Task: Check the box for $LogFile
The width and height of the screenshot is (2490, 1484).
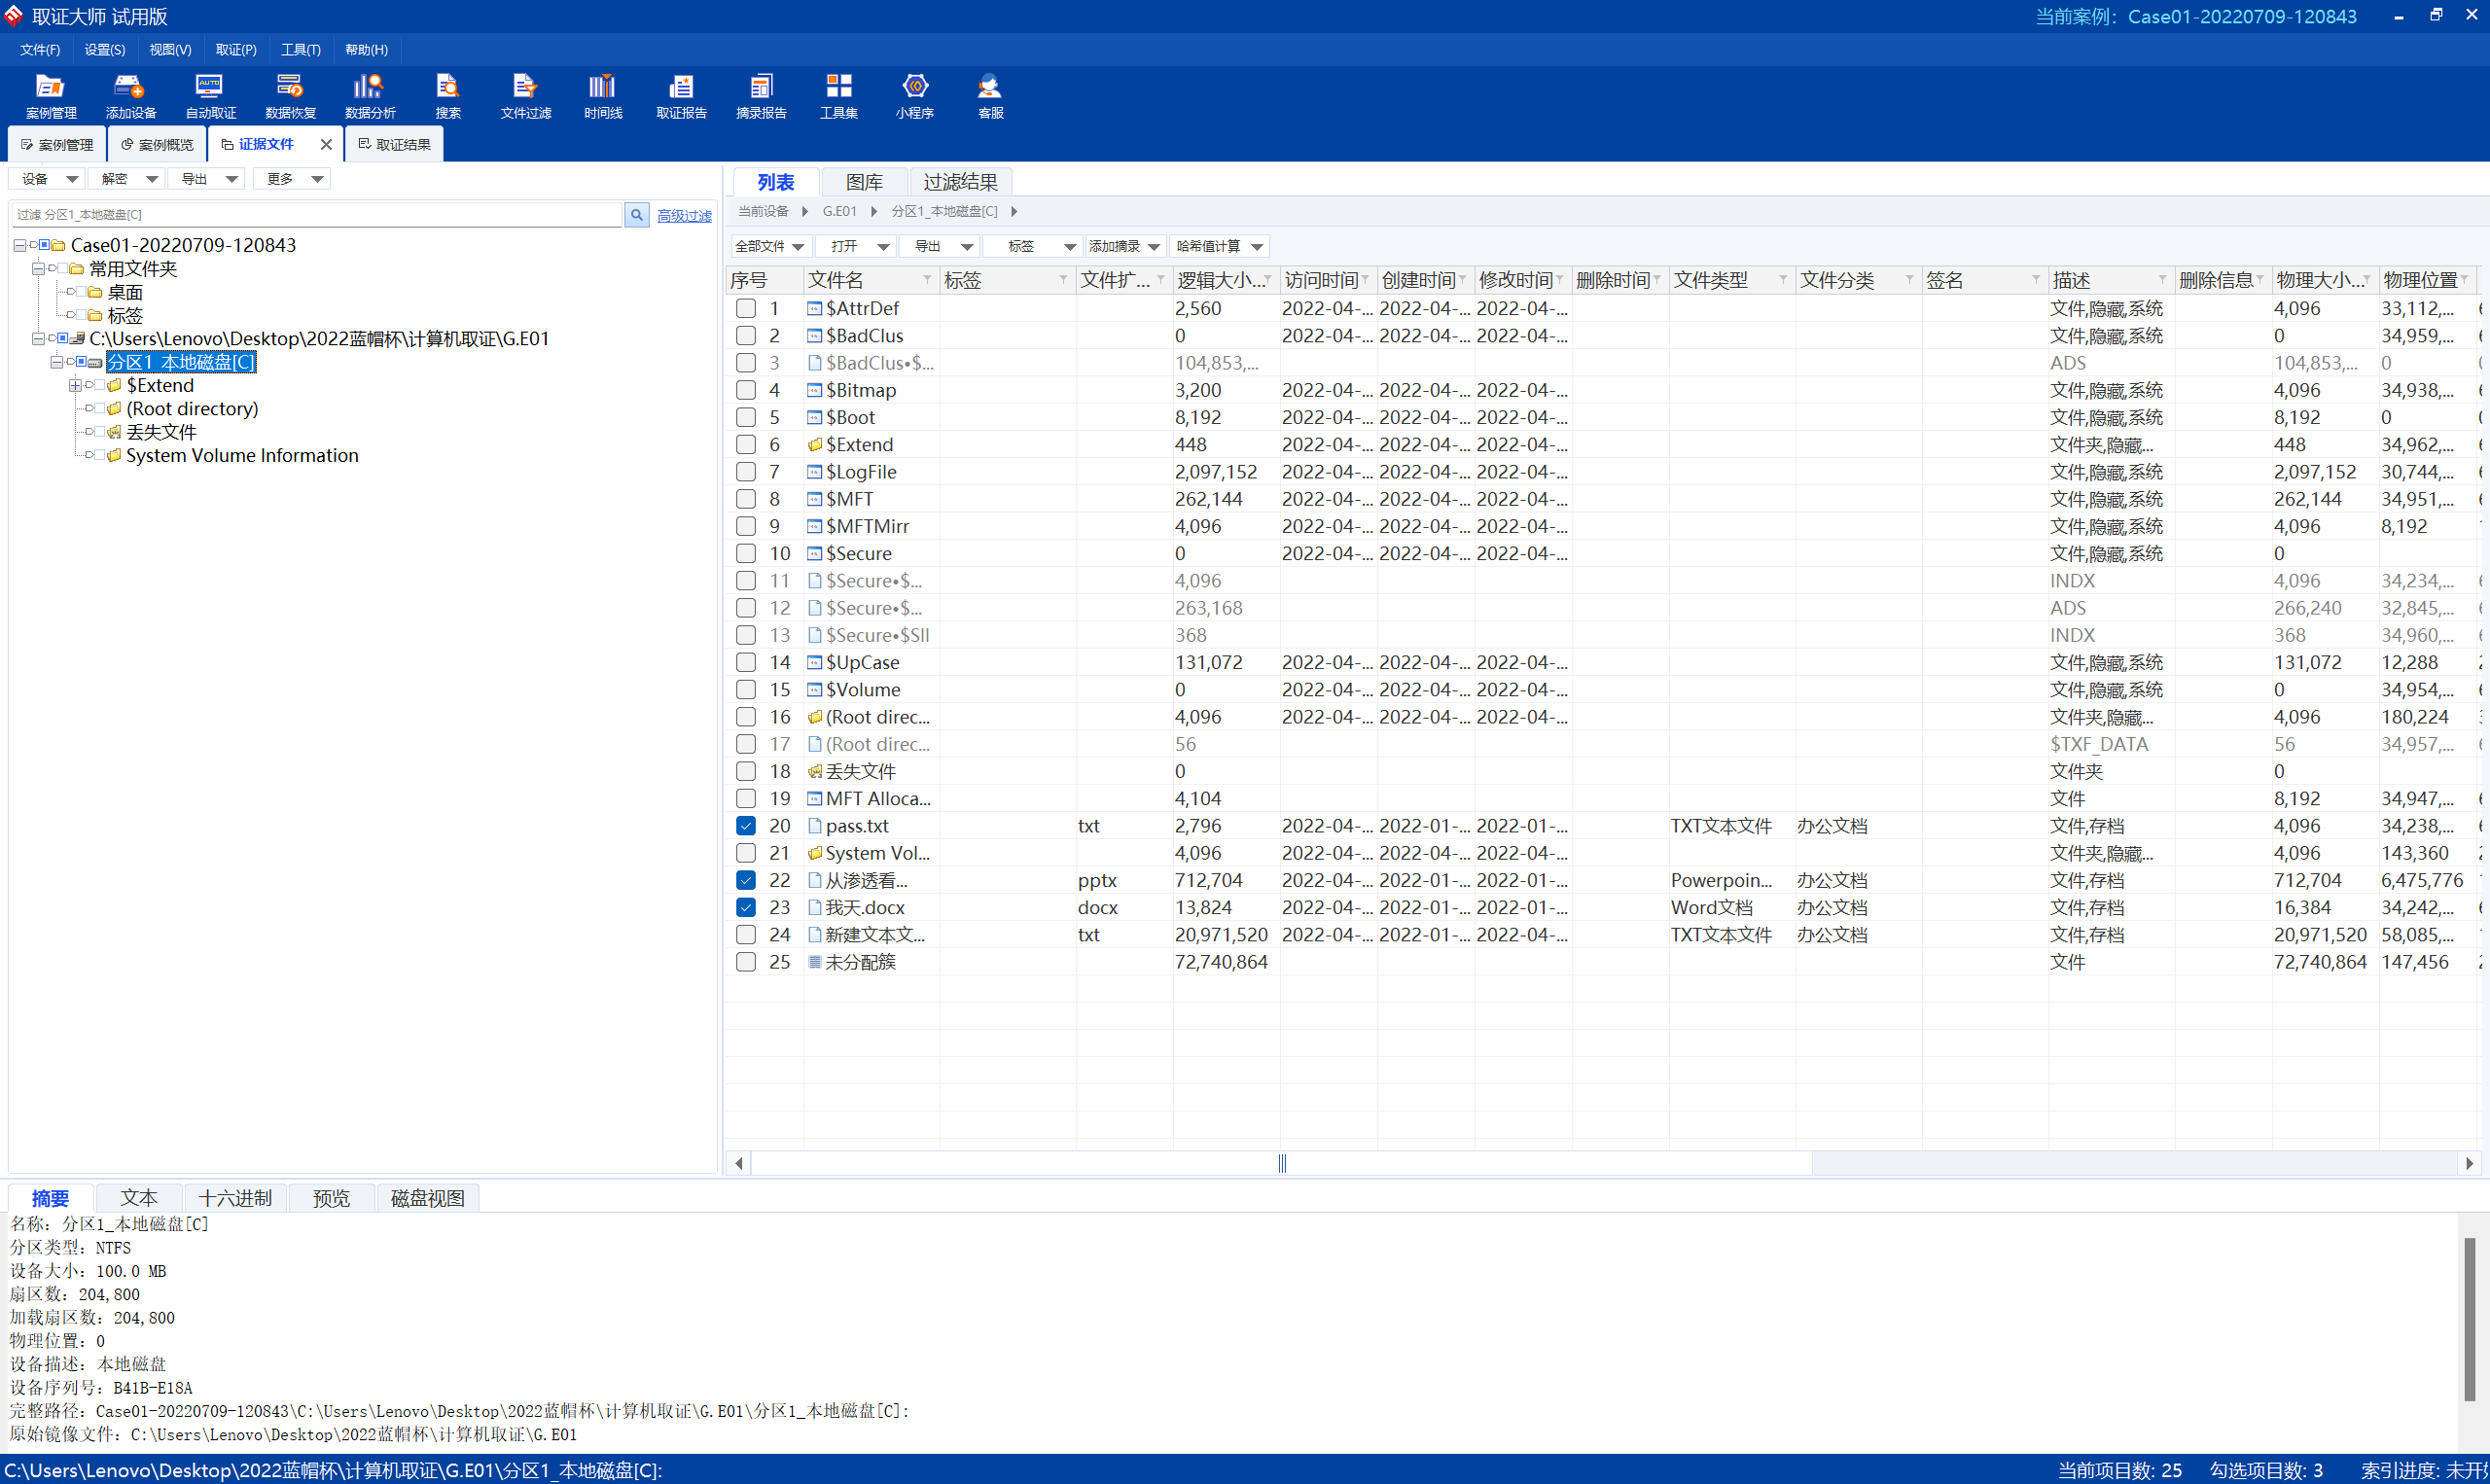Action: pyautogui.click(x=746, y=472)
